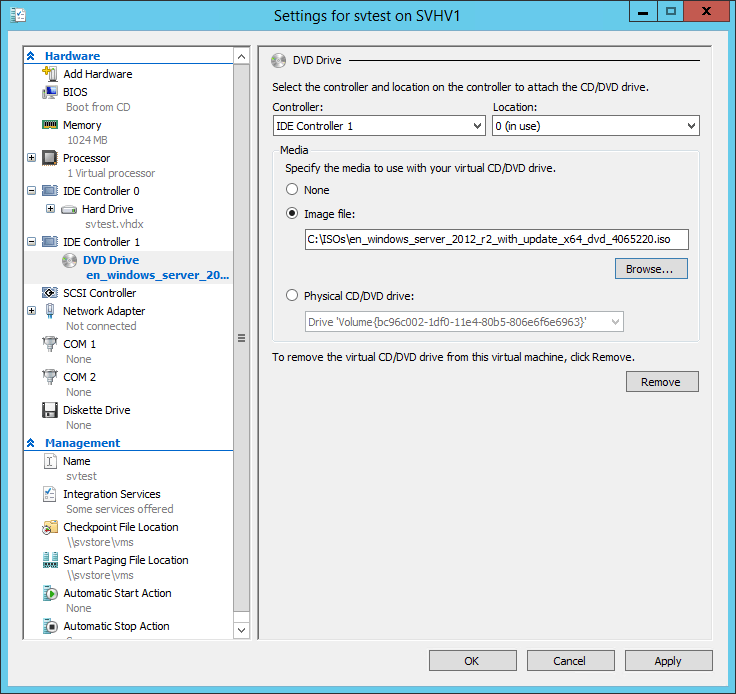Click the settings window title bar icon
The height and width of the screenshot is (694, 736).
pos(18,15)
